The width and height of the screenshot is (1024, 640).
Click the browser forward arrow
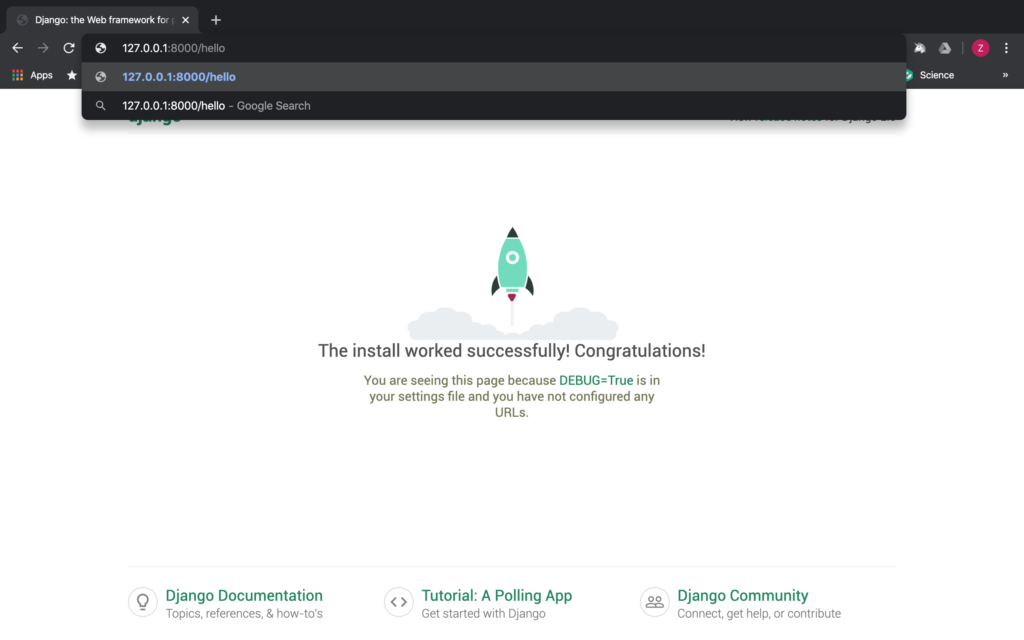[43, 48]
